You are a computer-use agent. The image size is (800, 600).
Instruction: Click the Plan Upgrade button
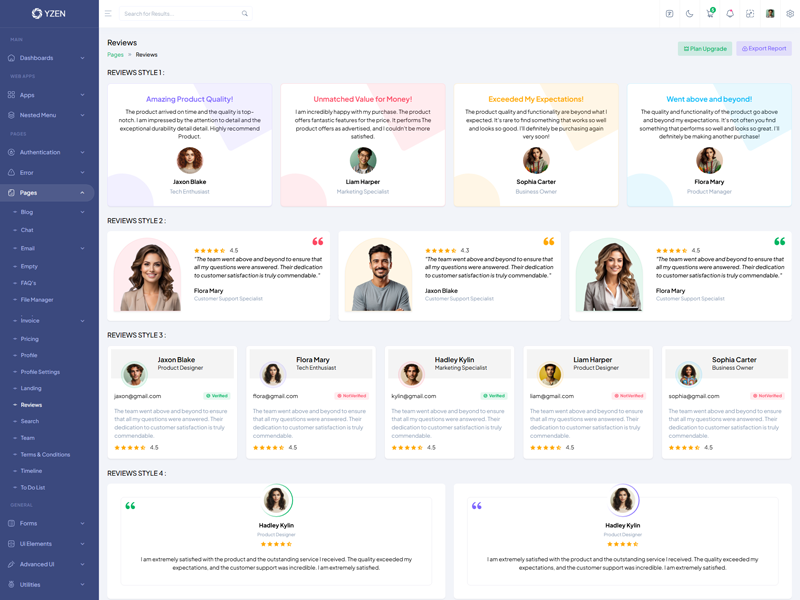click(x=705, y=48)
